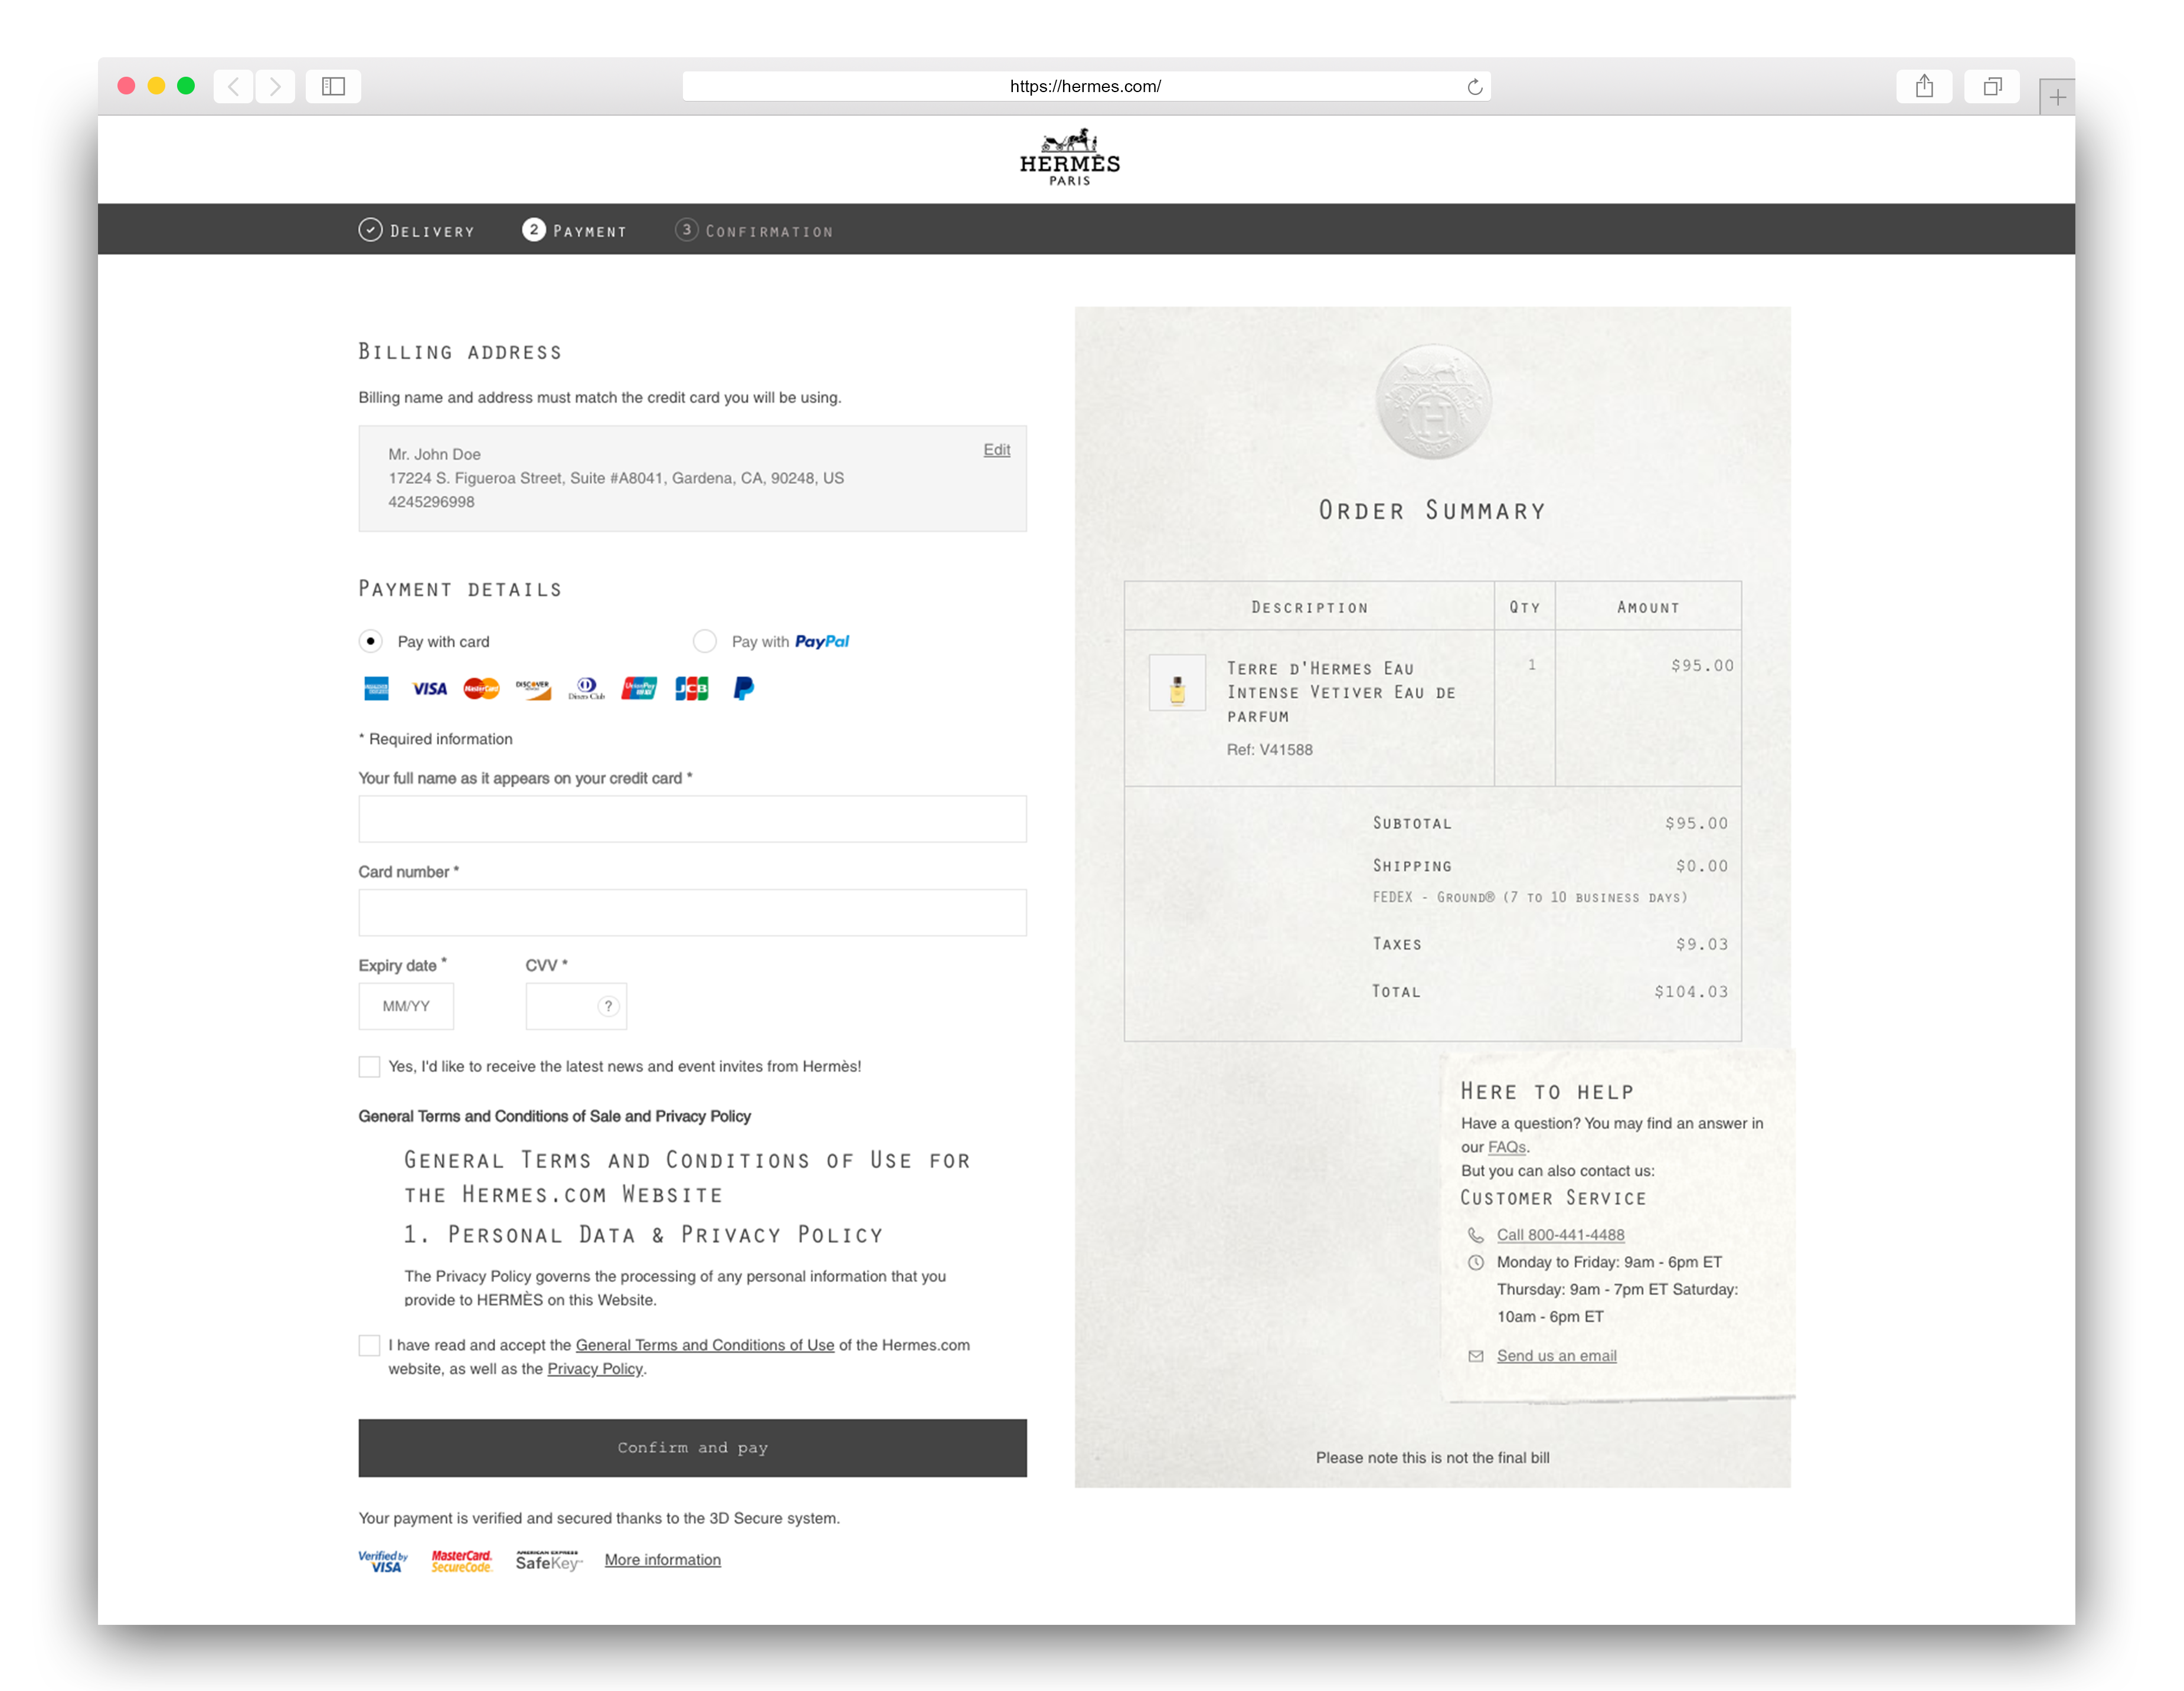Click the Subtotal amount $95.00
Viewport: 2184px width, 1691px height.
coord(1697,824)
